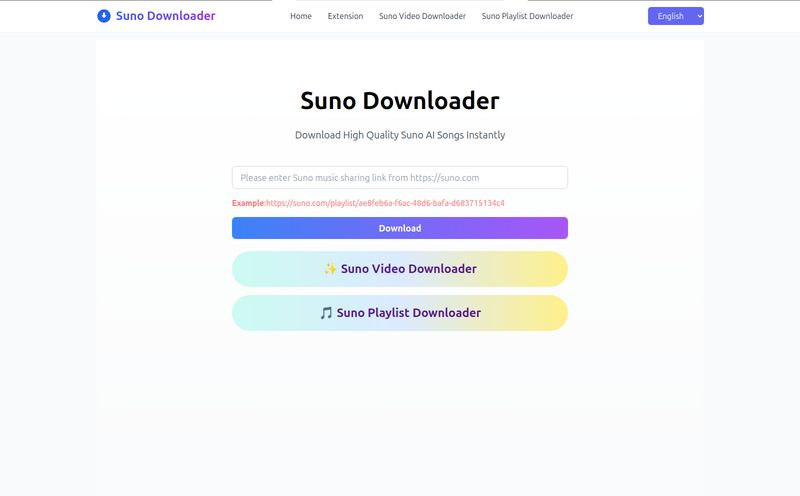Open the large Suno Playlist Downloader button
Viewport: 800px width, 496px height.
point(399,313)
